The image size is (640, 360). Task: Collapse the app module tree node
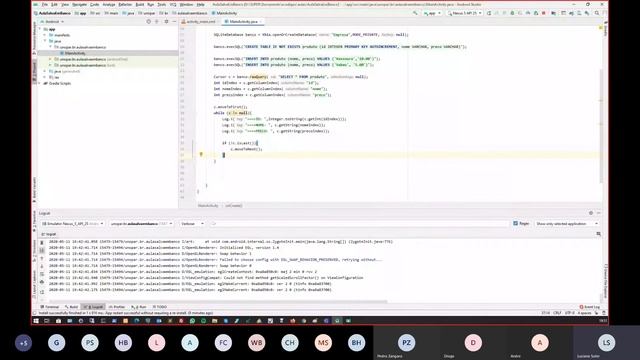click(40, 29)
